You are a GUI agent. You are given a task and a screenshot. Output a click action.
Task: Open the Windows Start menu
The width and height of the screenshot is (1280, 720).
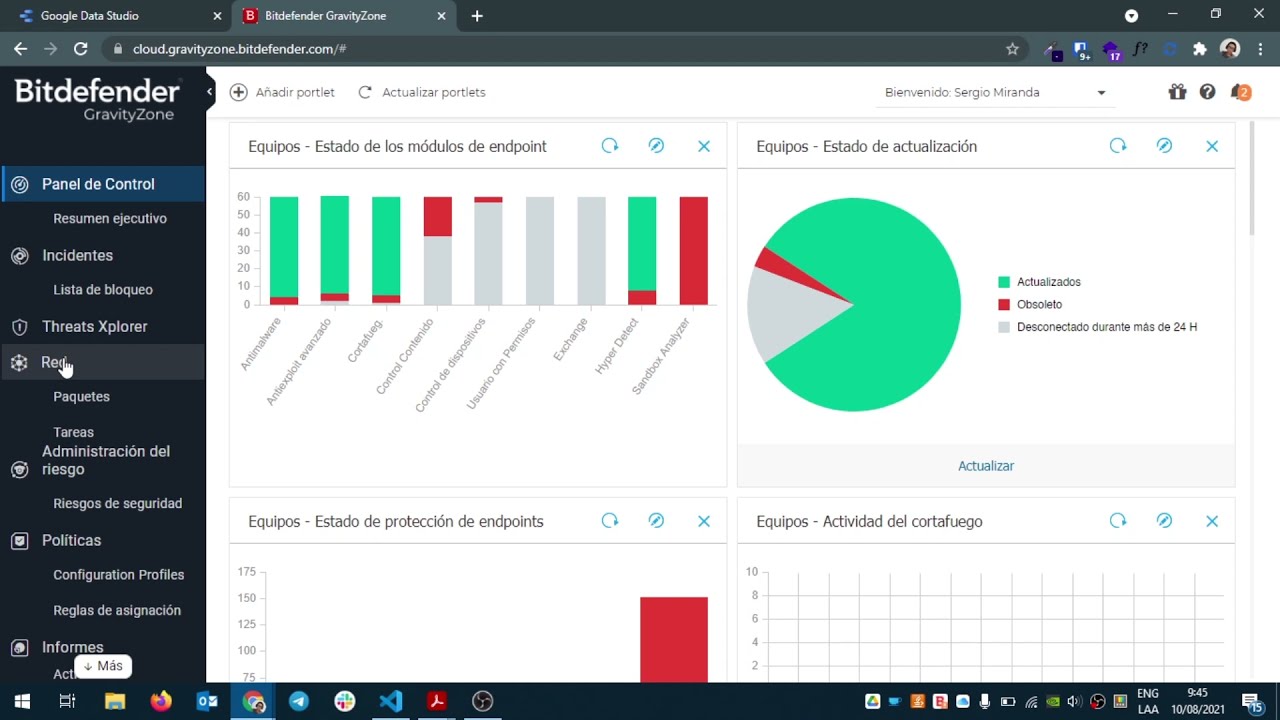click(21, 701)
